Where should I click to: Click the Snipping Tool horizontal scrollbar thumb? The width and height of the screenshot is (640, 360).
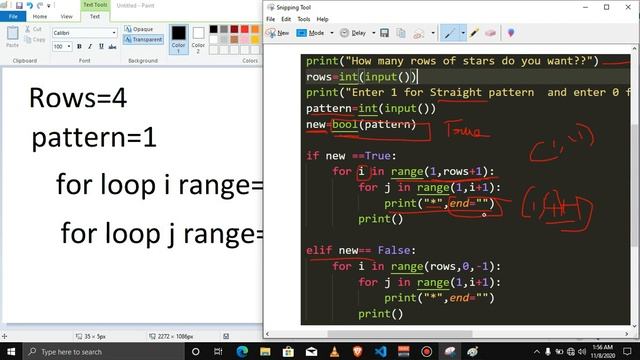point(400,334)
